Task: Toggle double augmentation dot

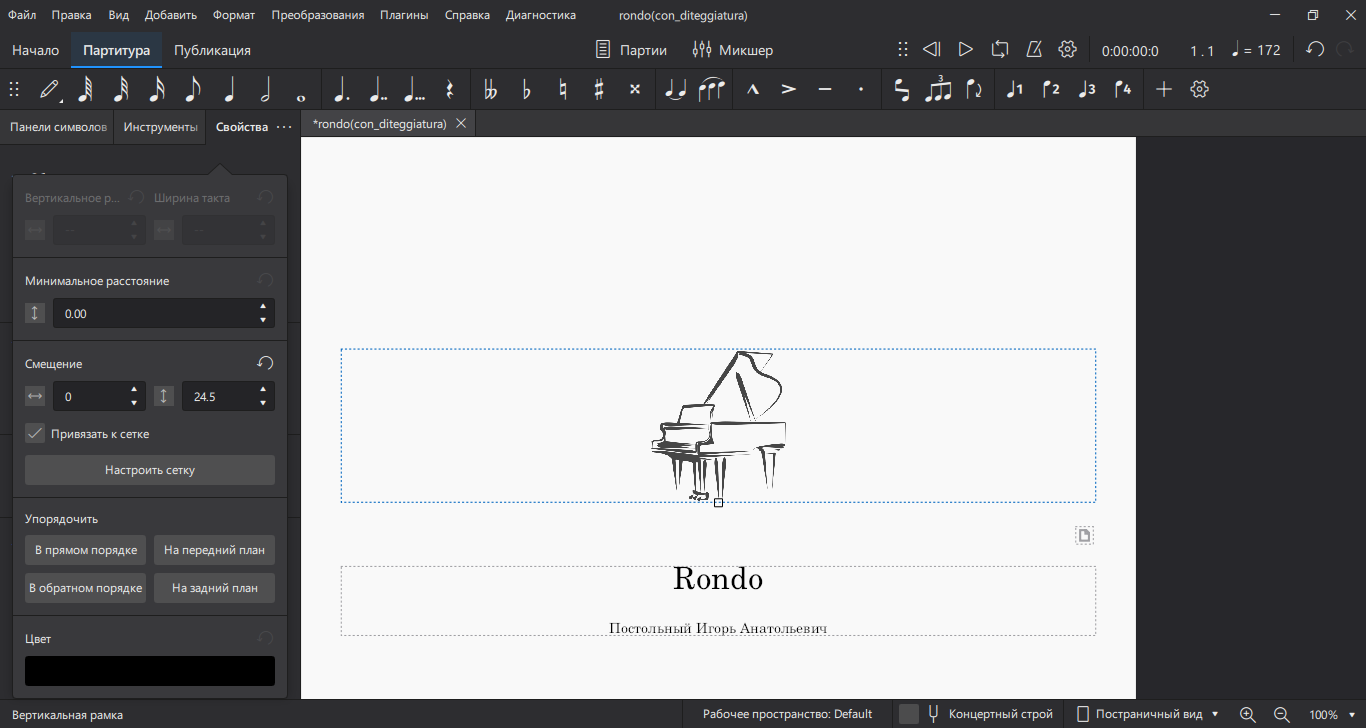Action: pos(377,89)
